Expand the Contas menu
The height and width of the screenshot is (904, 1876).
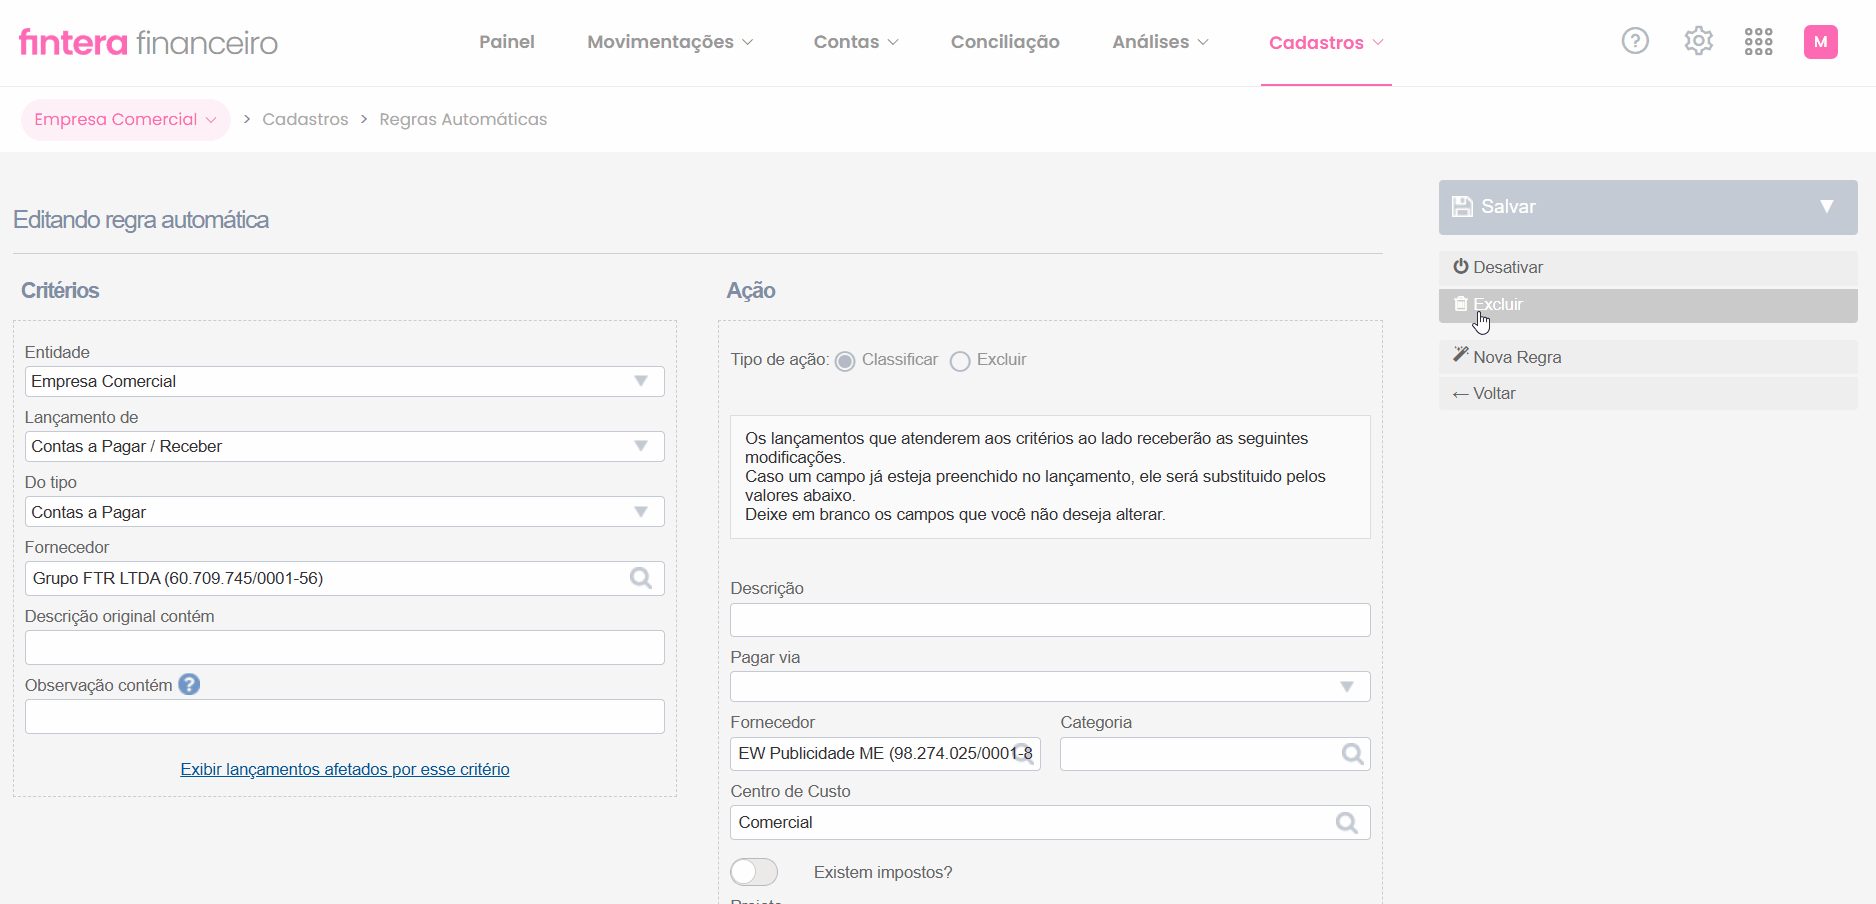[x=856, y=42]
